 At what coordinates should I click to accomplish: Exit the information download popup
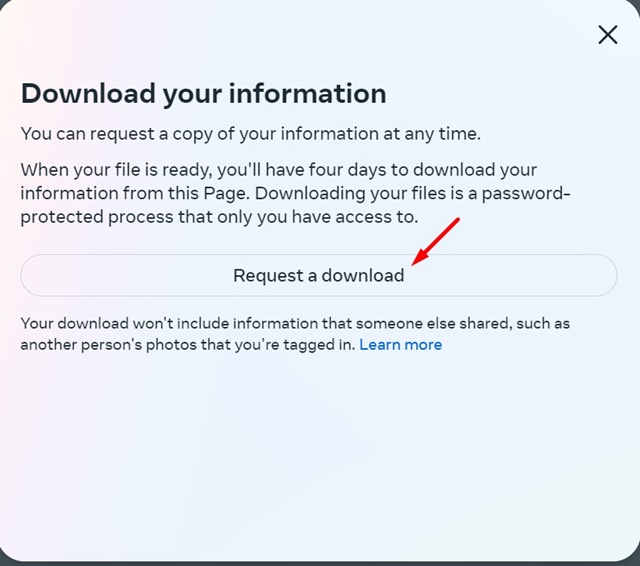pos(608,35)
